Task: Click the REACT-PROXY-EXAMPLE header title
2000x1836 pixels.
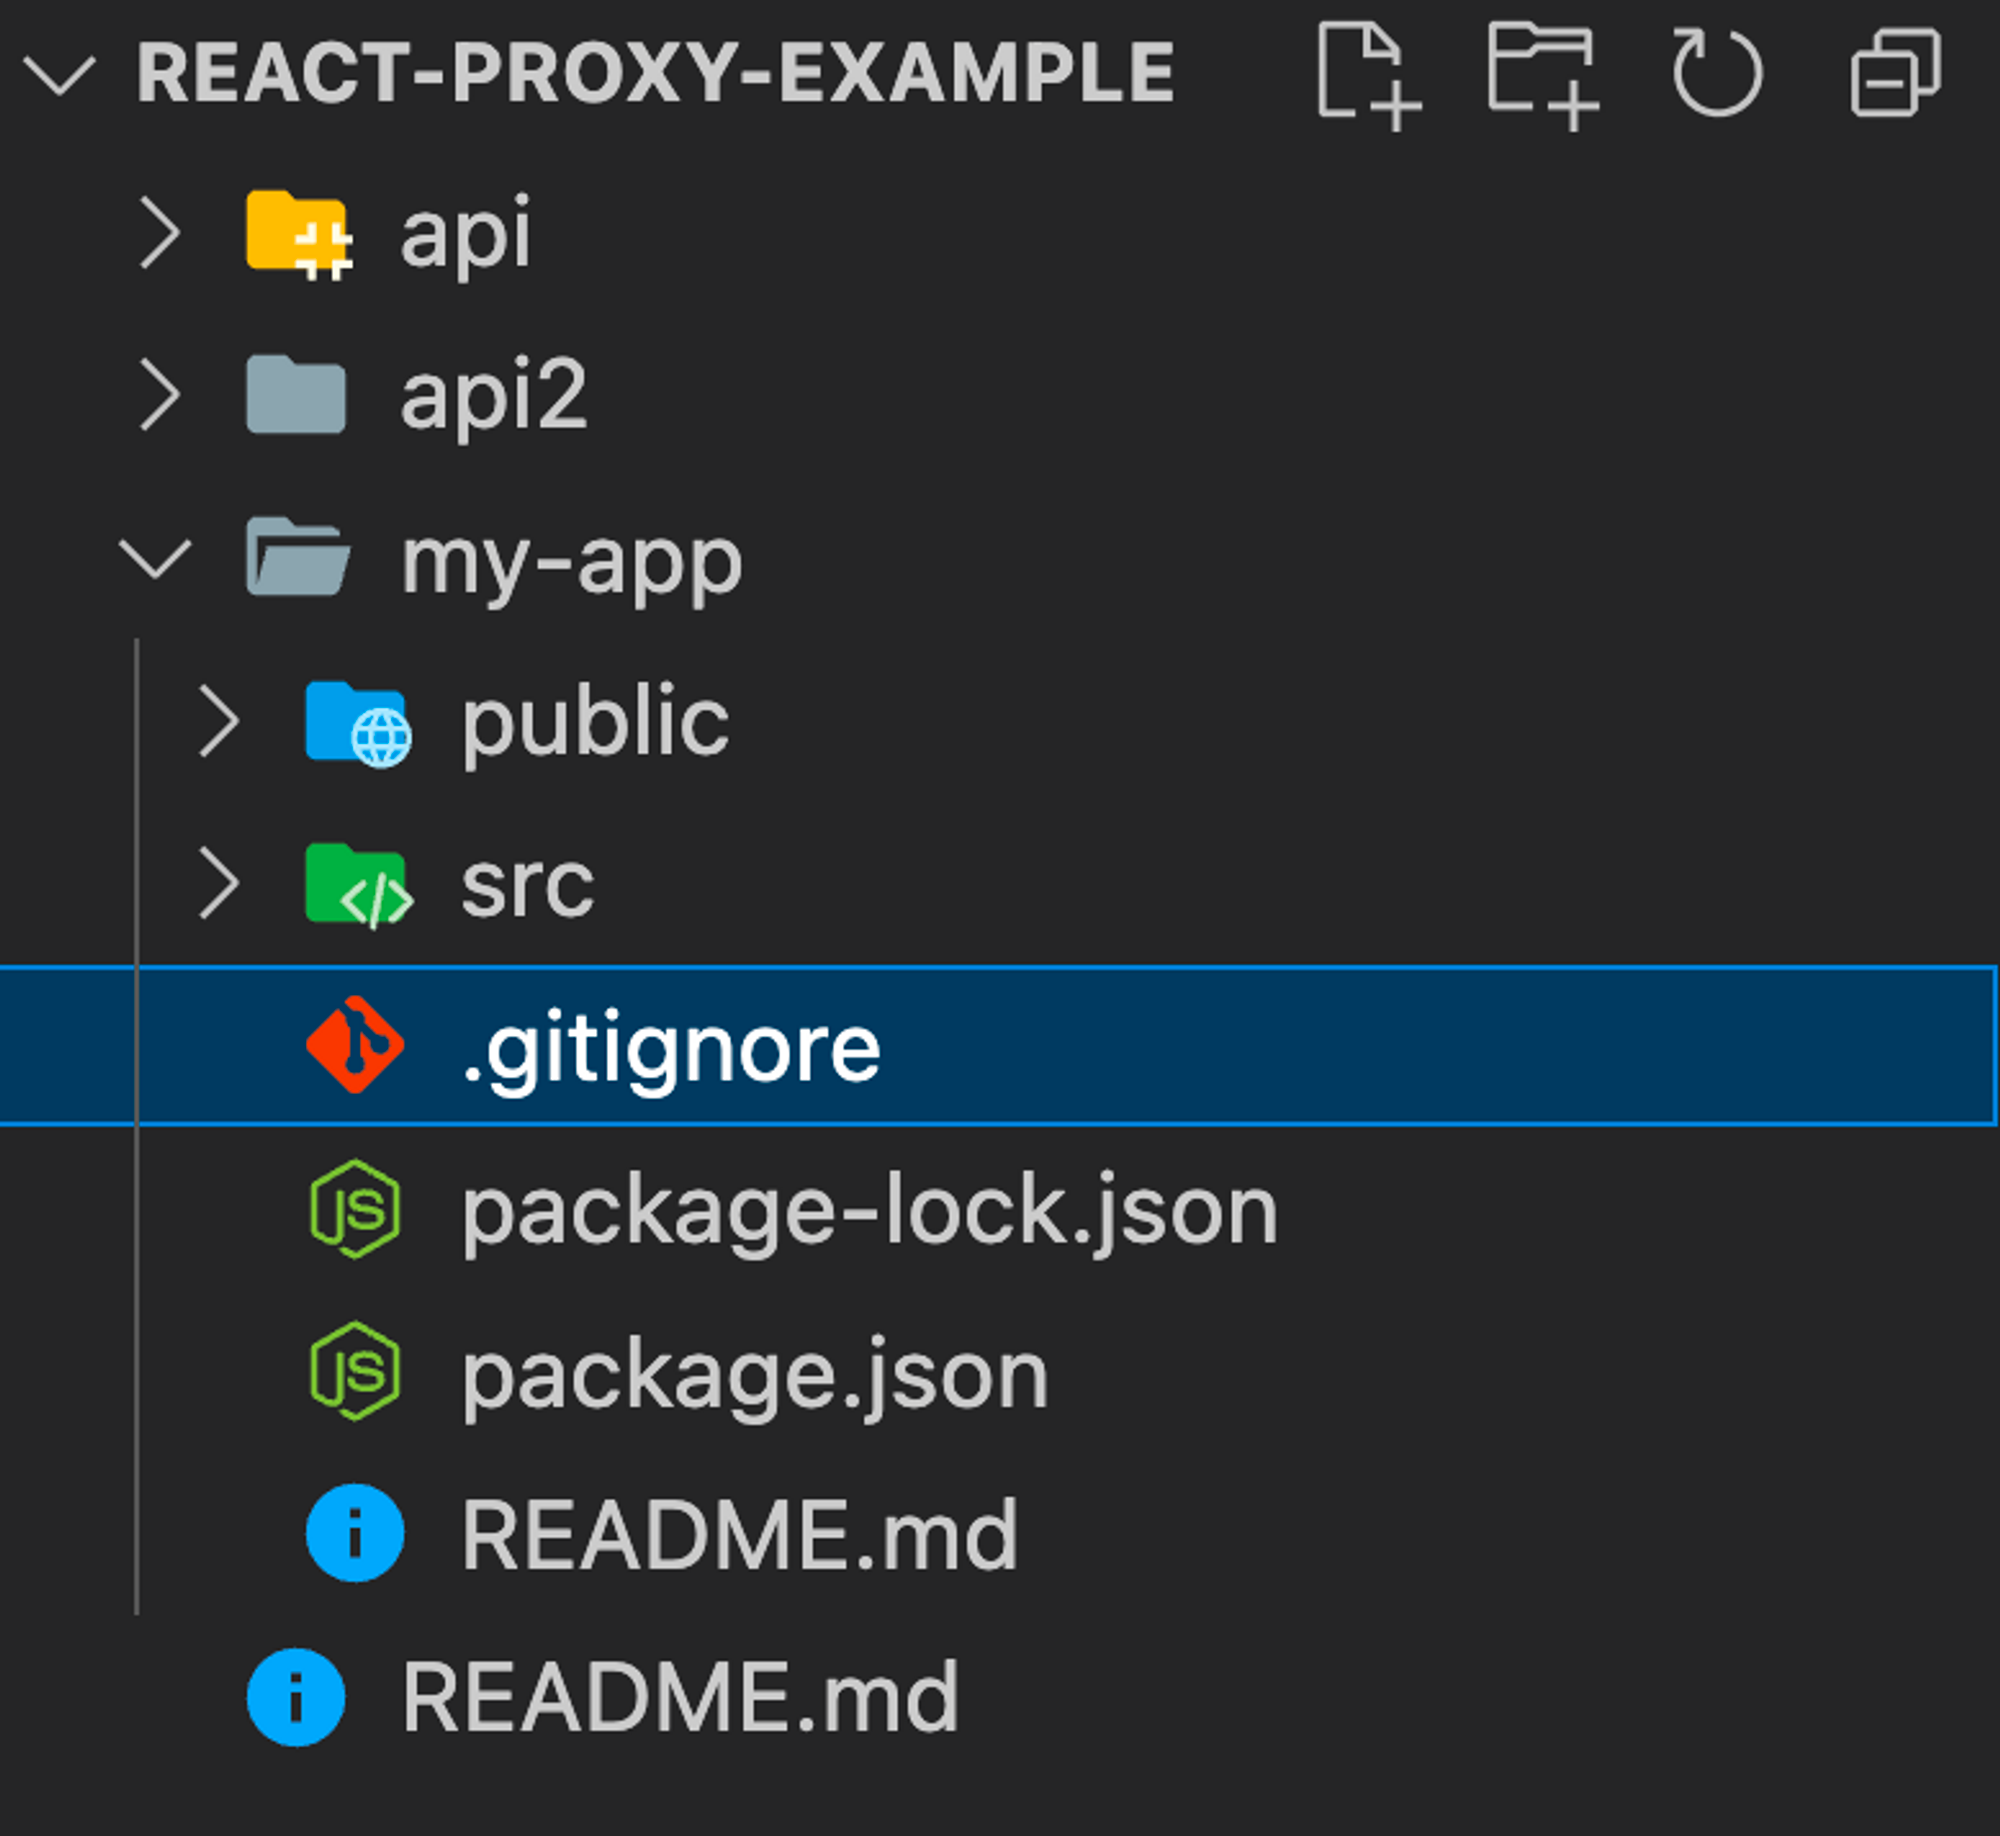Action: tap(656, 74)
